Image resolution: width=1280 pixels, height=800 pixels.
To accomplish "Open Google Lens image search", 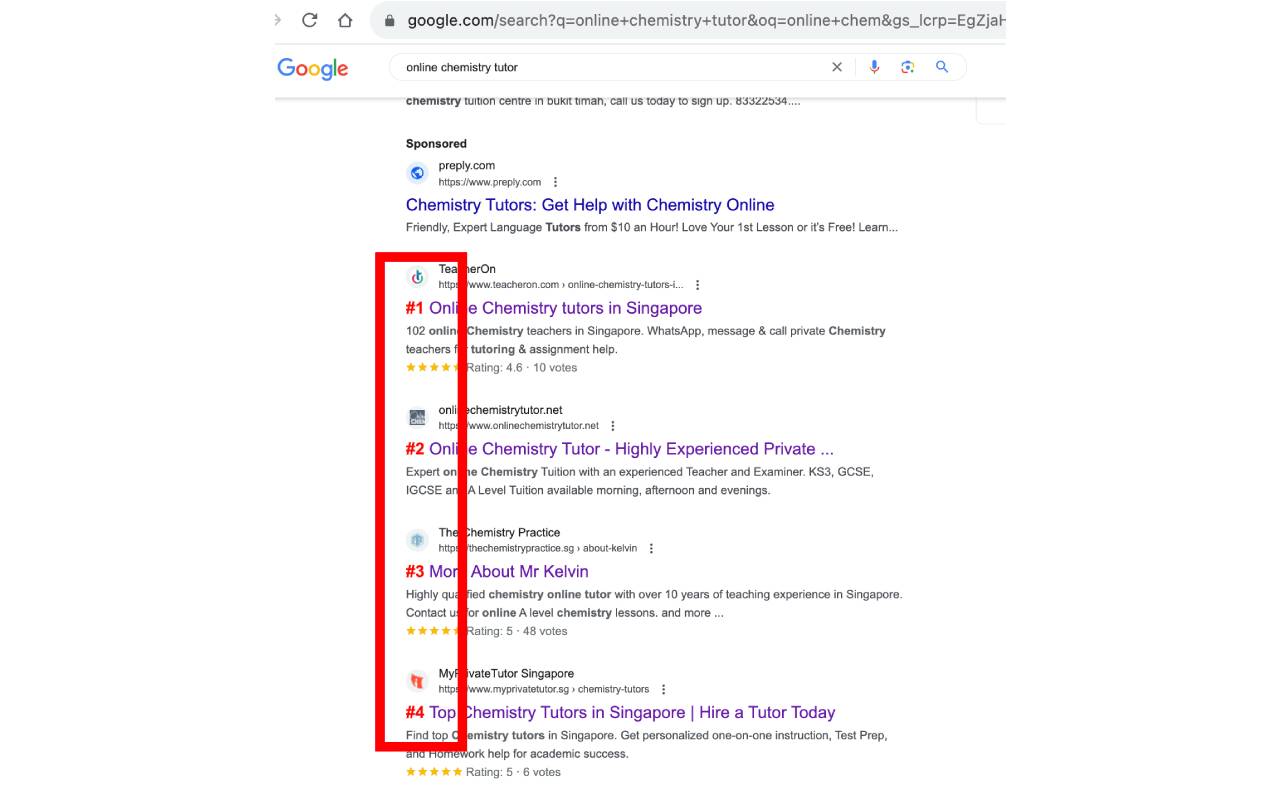I will tap(908, 66).
